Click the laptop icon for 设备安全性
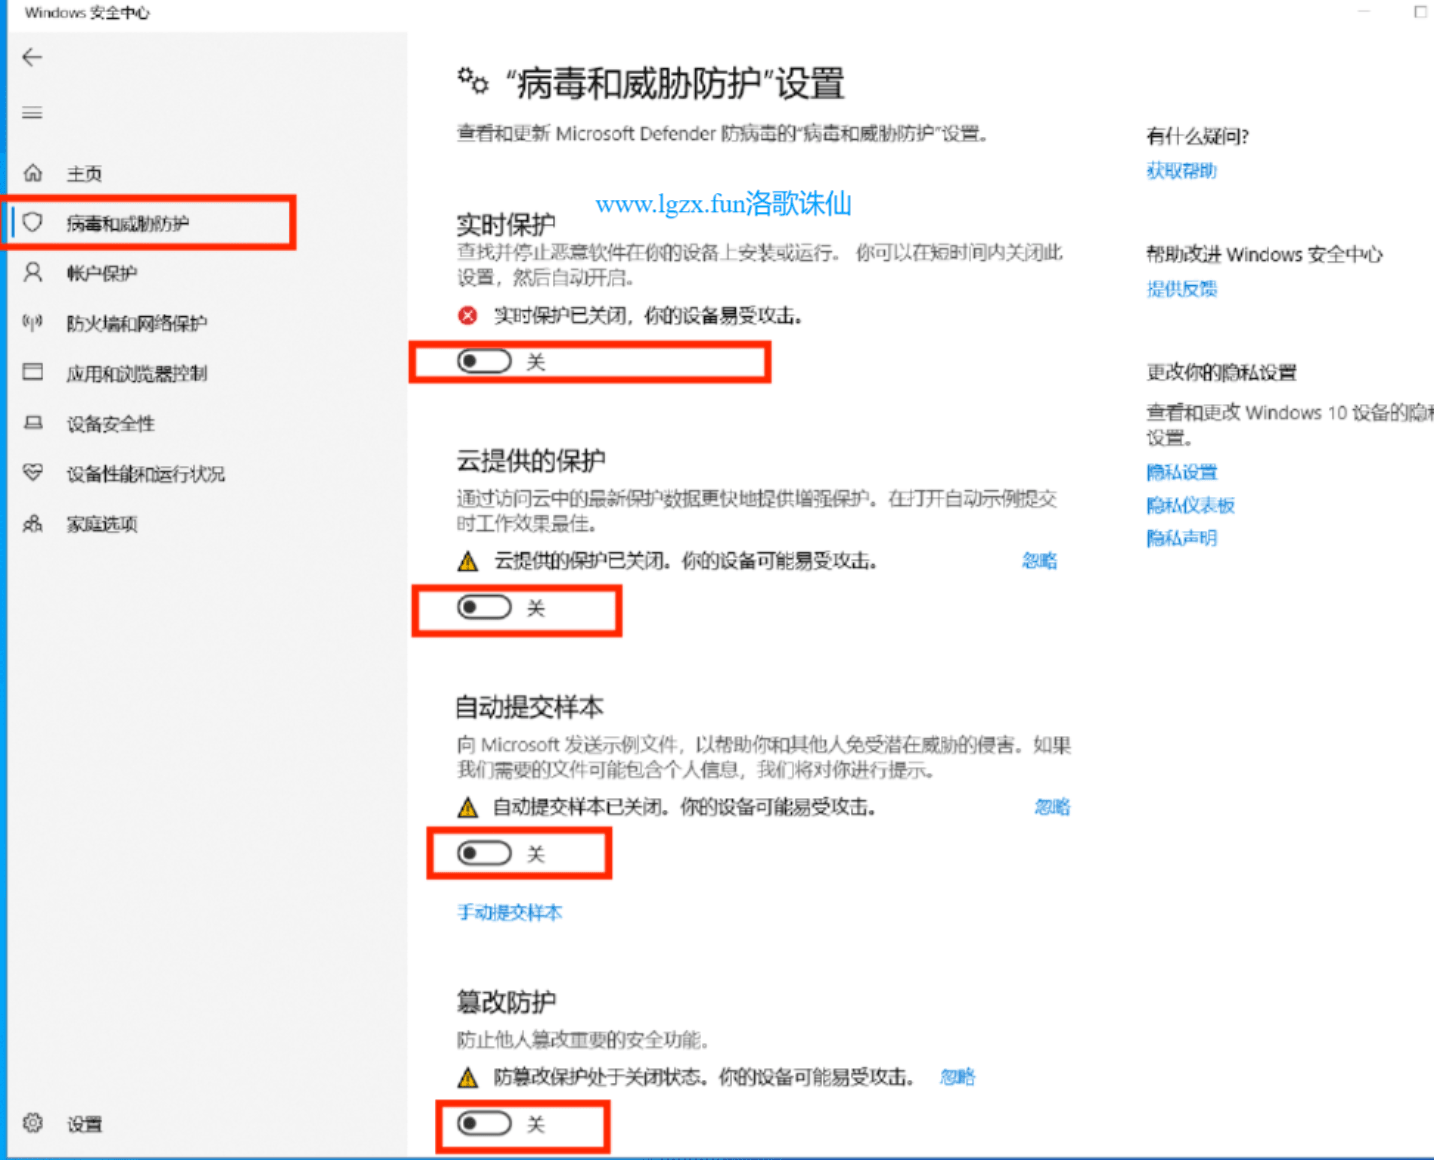 [33, 422]
